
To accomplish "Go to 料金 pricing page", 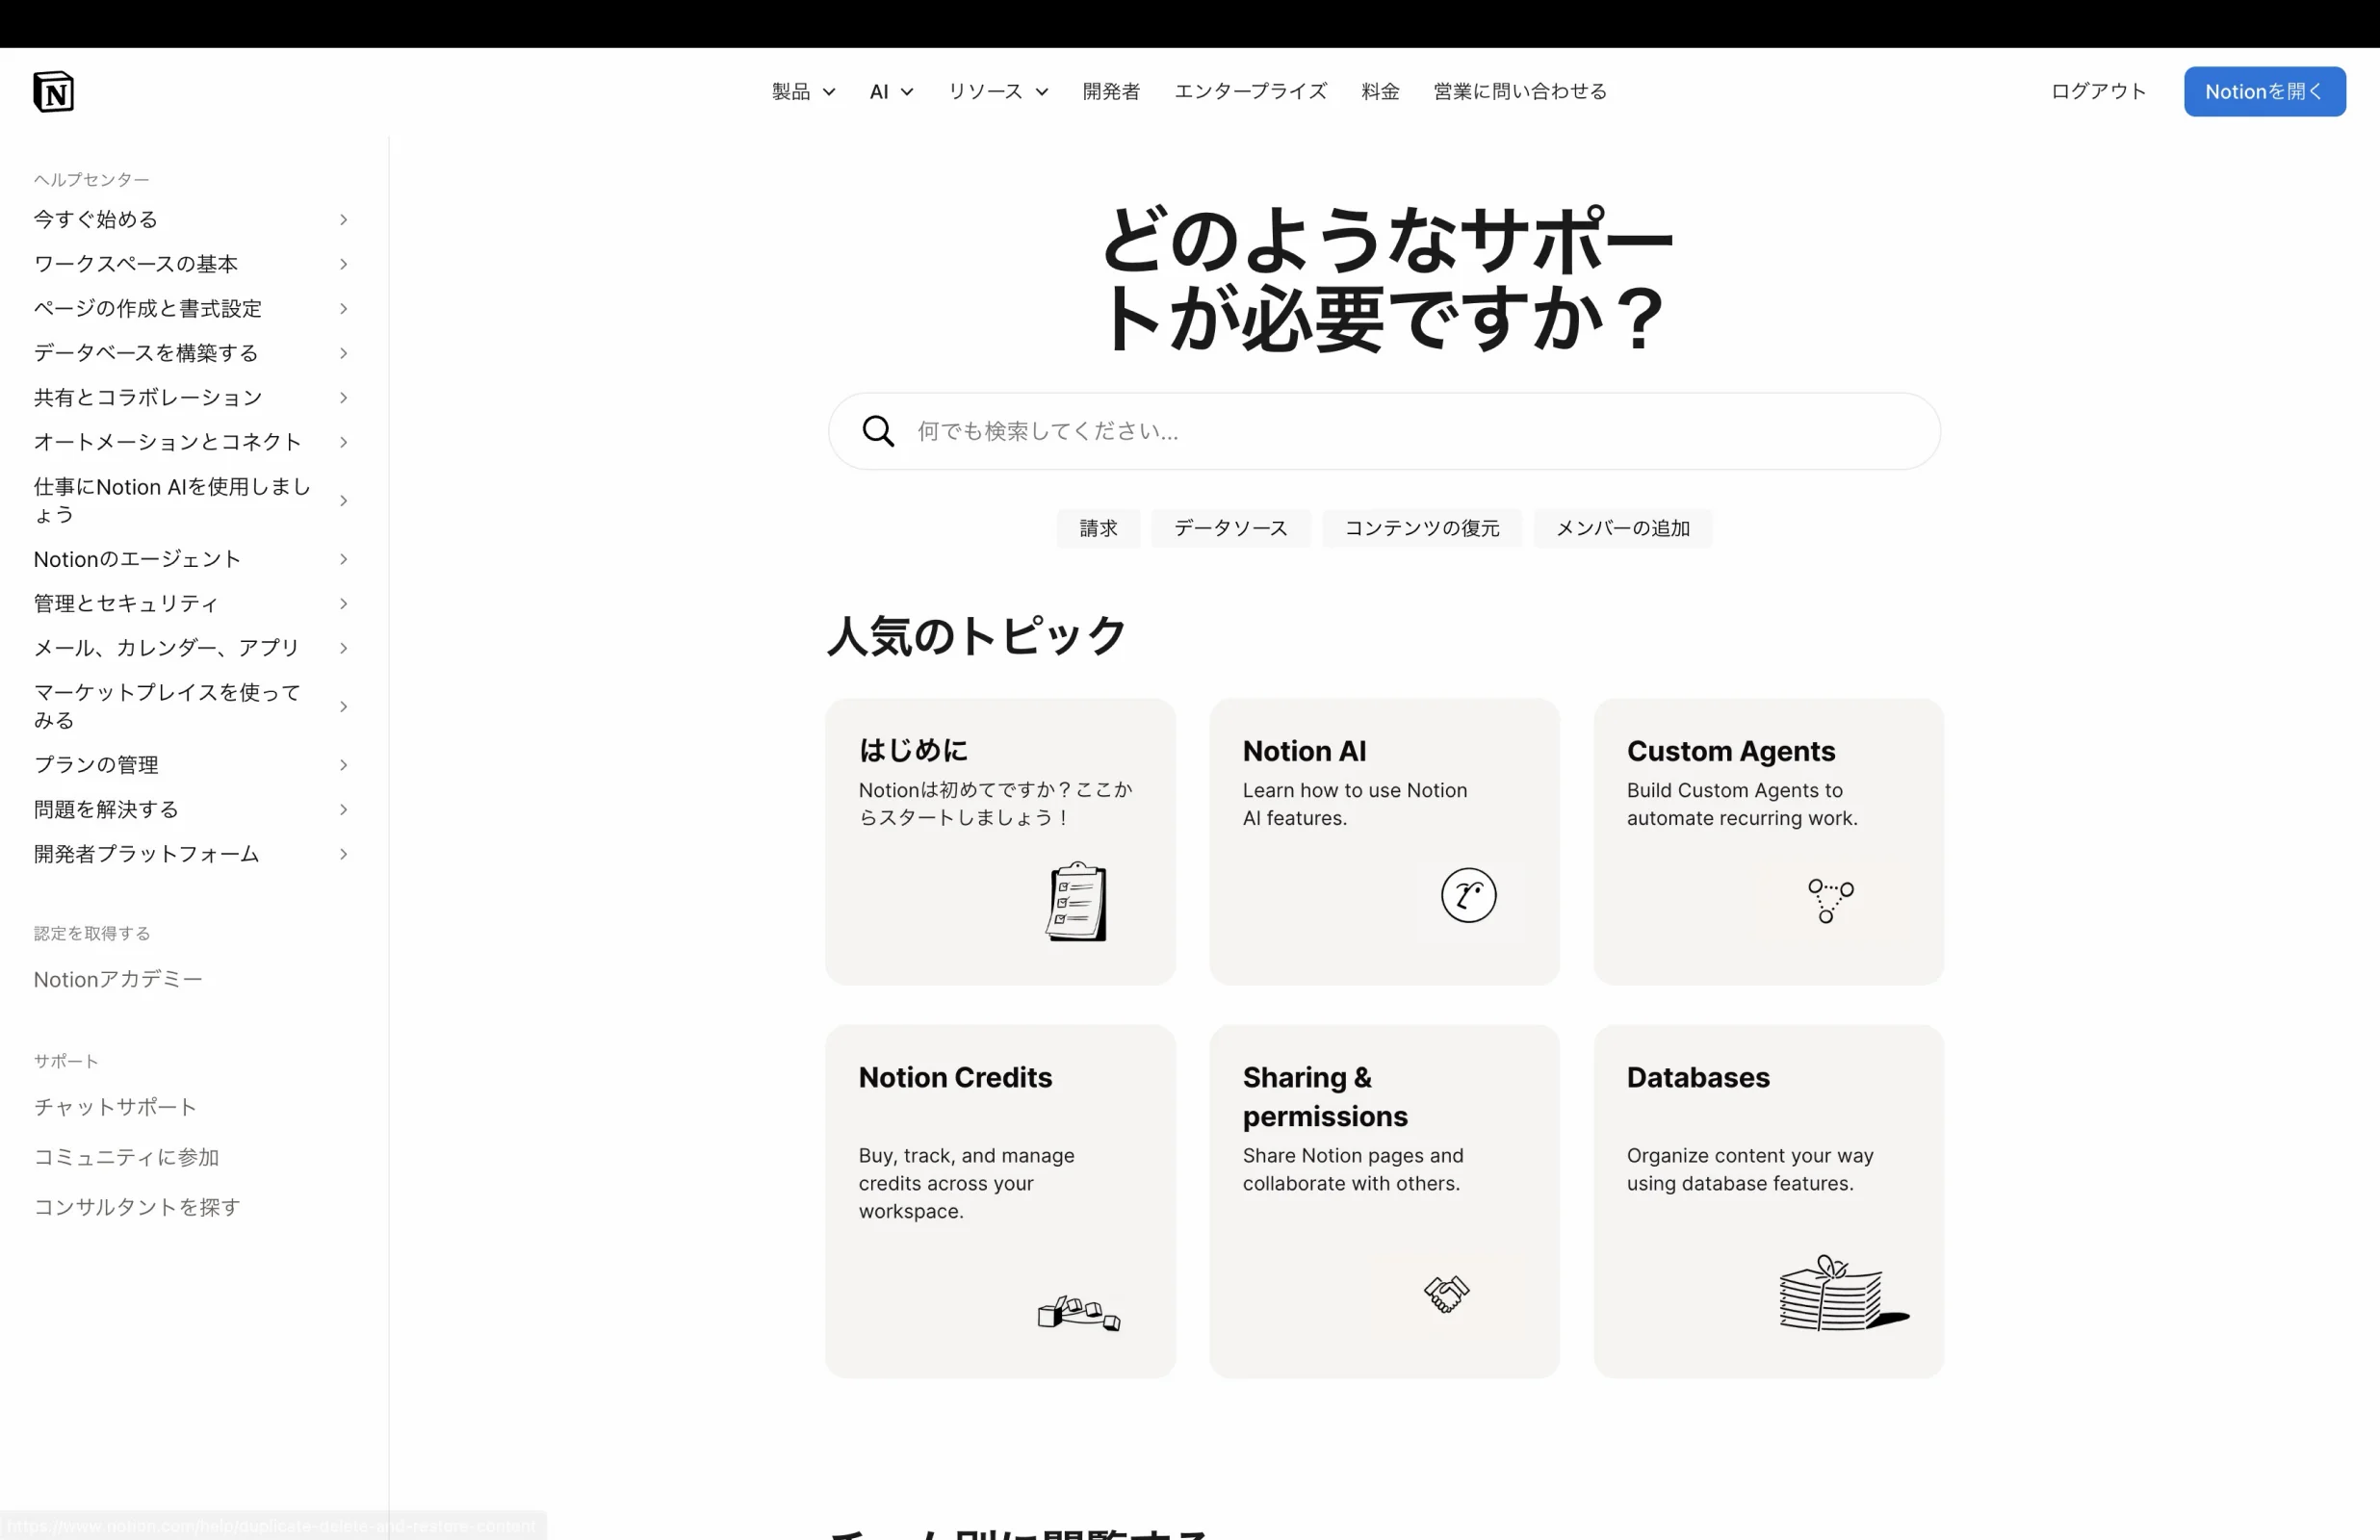I will [x=1380, y=91].
